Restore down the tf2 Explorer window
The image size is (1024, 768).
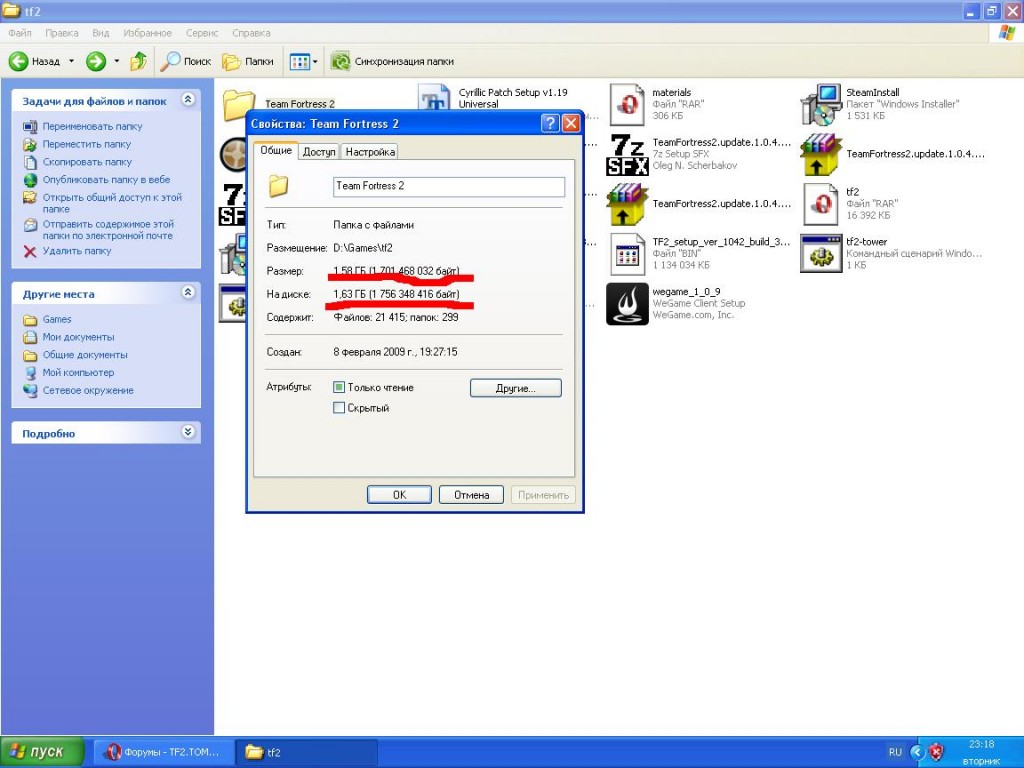point(992,11)
